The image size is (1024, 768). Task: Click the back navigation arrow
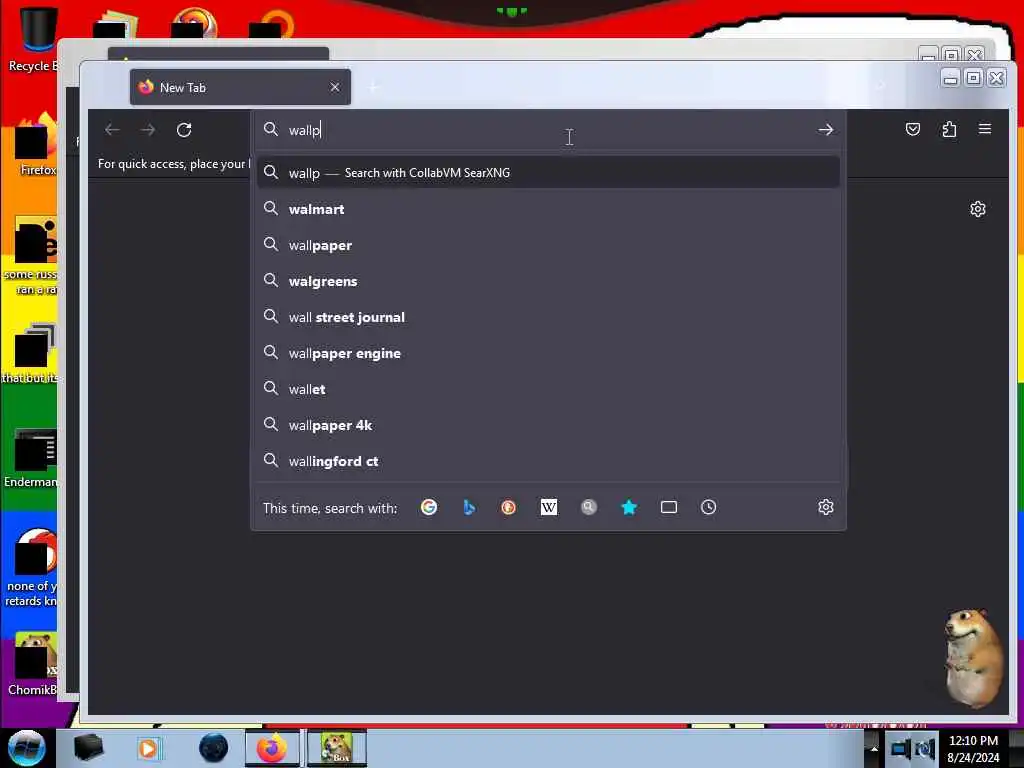point(112,130)
